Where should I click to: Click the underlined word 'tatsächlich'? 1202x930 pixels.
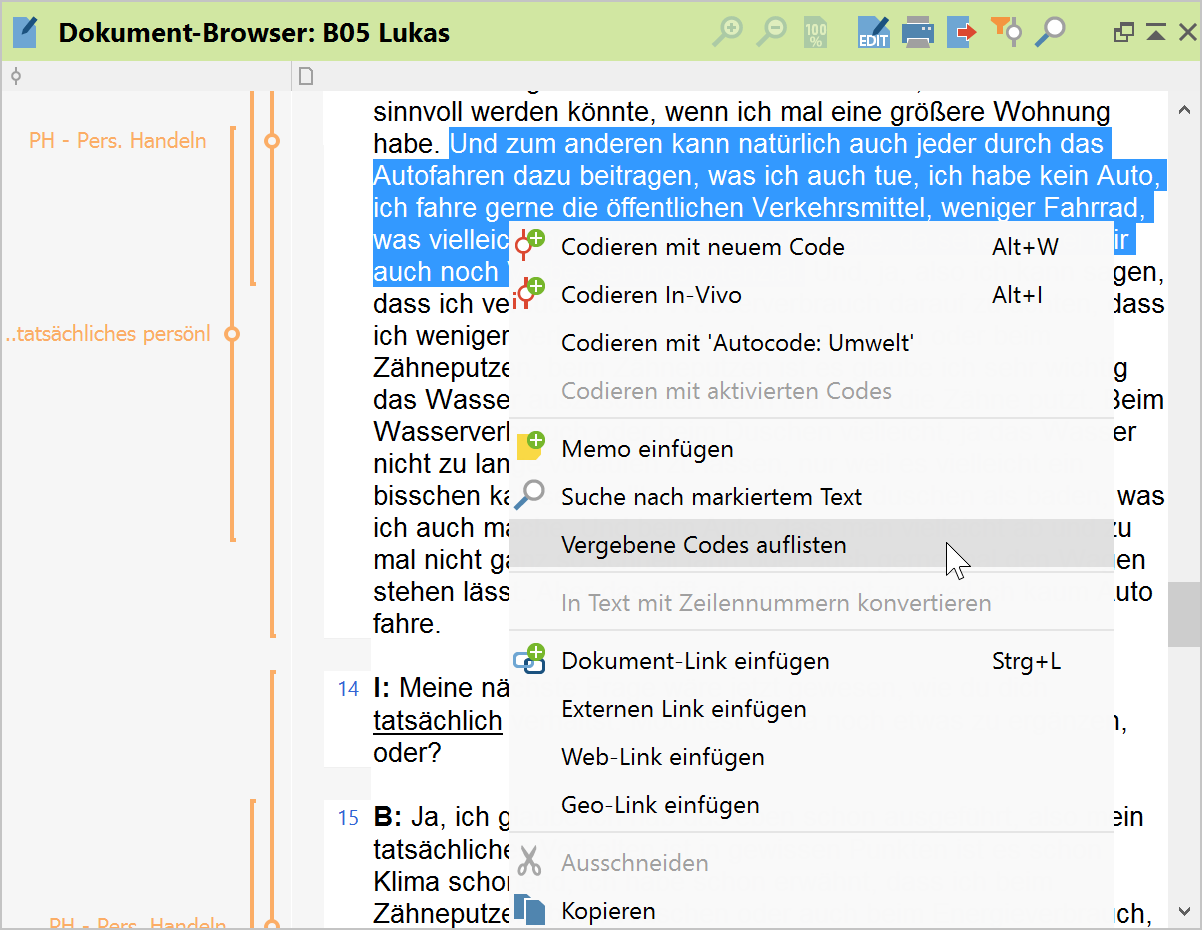point(437,721)
